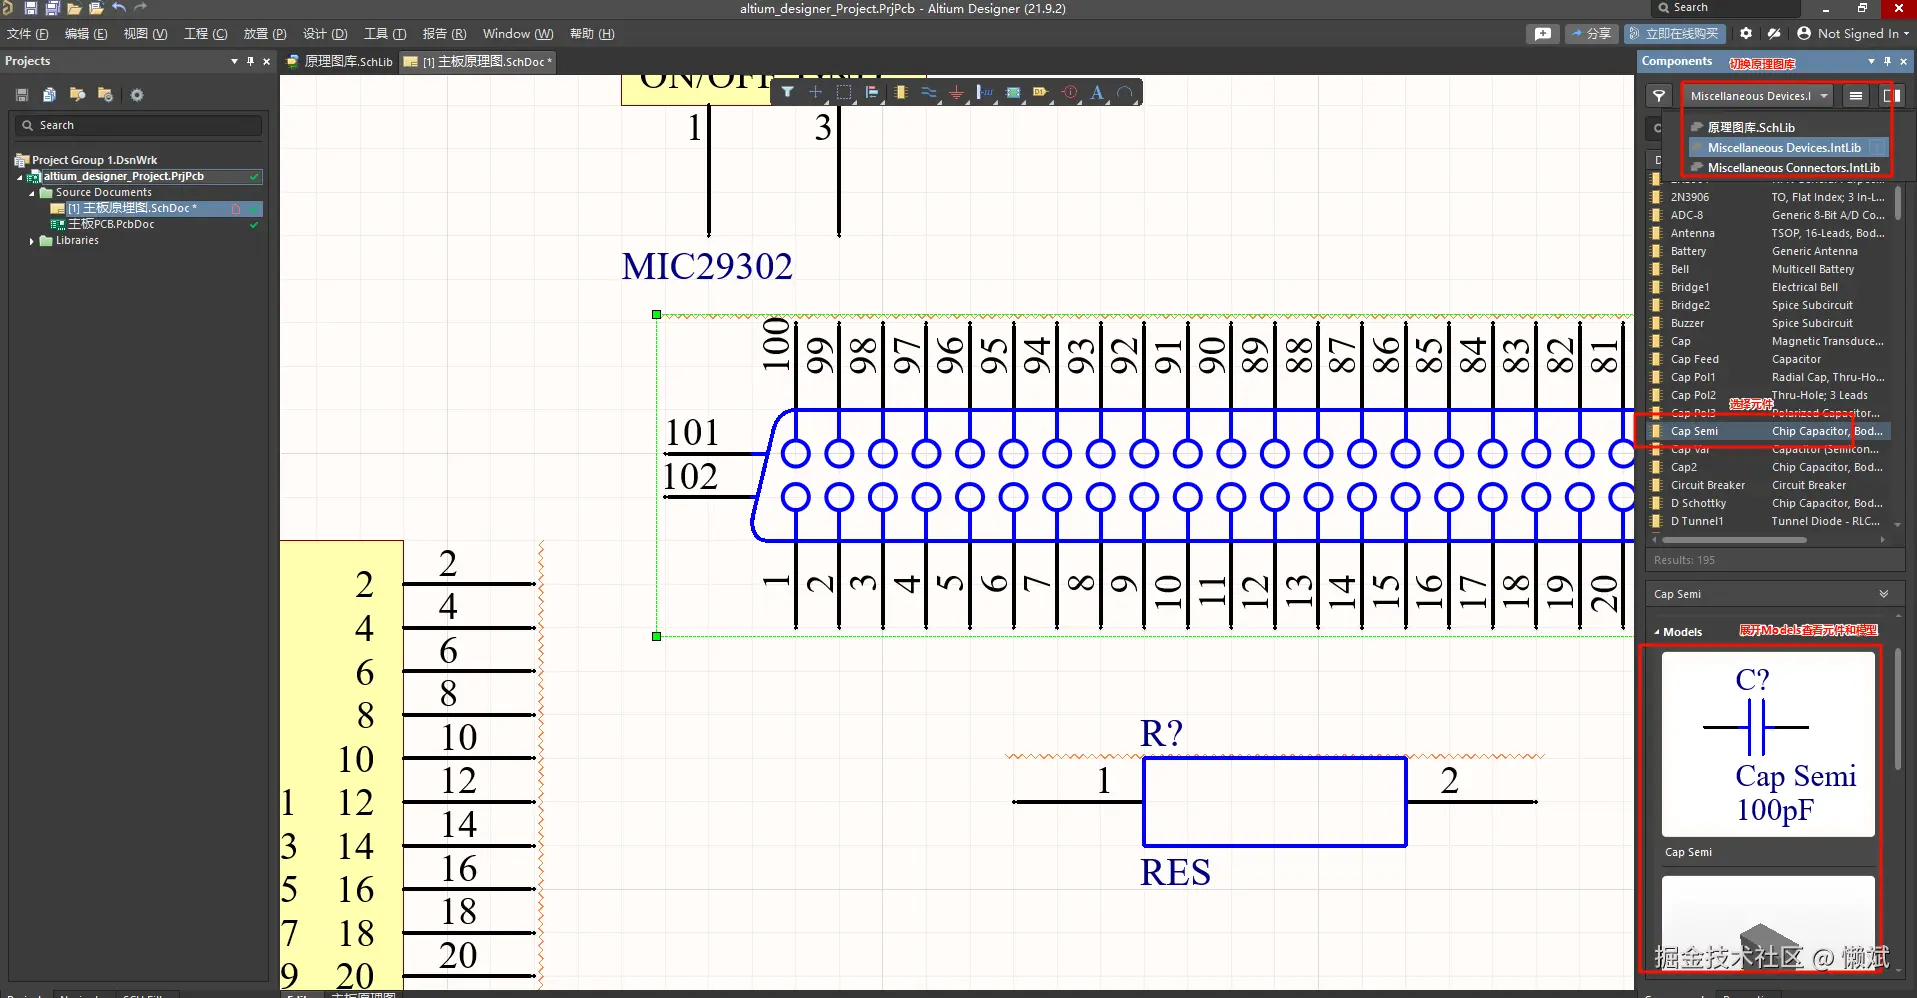The image size is (1917, 998).
Task: Toggle the Components panel details pane layout
Action: click(1891, 96)
